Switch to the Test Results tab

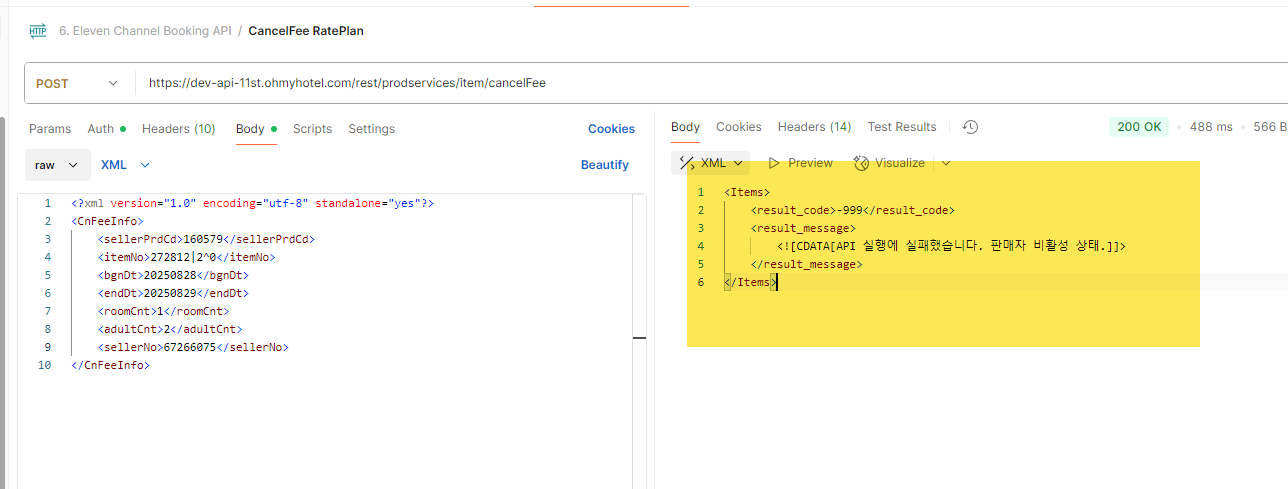[901, 127]
